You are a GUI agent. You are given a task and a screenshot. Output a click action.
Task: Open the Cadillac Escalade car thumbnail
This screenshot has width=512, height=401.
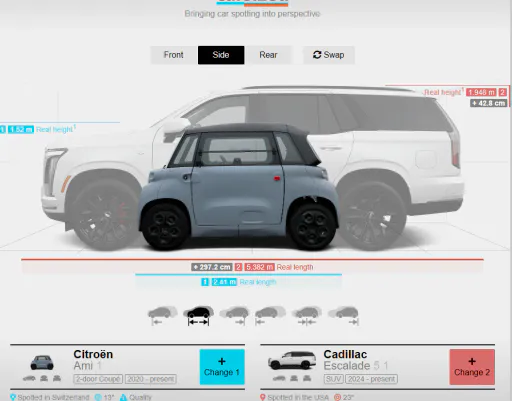292,360
